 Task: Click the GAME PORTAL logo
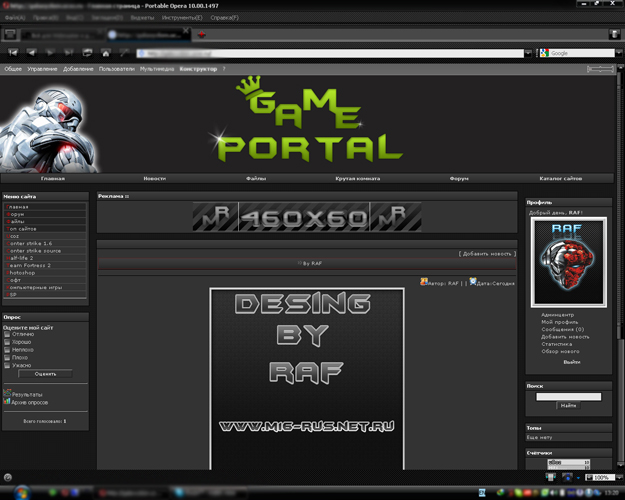[310, 125]
